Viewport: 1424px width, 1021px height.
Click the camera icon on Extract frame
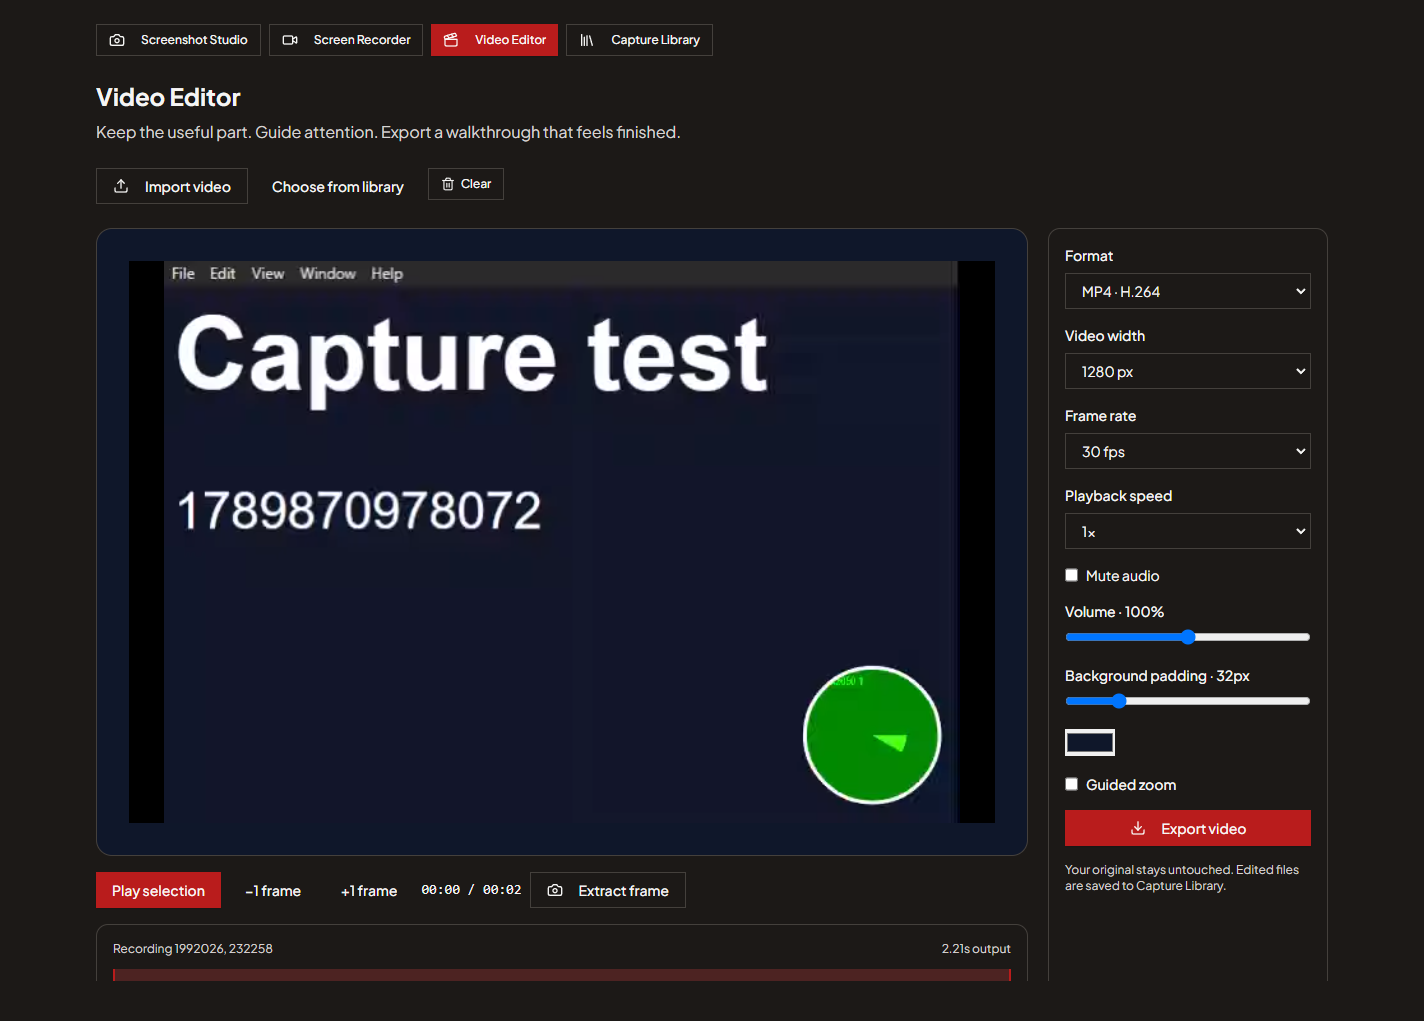[555, 890]
